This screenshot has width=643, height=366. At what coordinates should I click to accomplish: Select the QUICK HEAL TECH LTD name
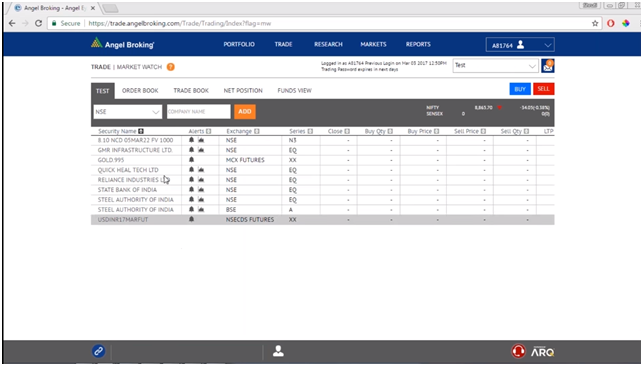(x=128, y=170)
